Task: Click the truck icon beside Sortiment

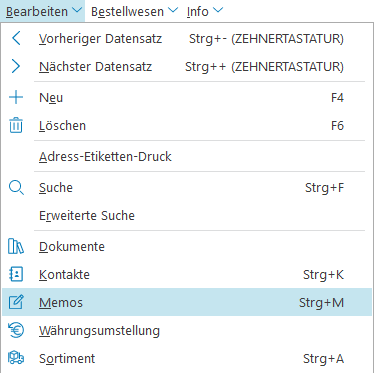Action: [x=16, y=358]
